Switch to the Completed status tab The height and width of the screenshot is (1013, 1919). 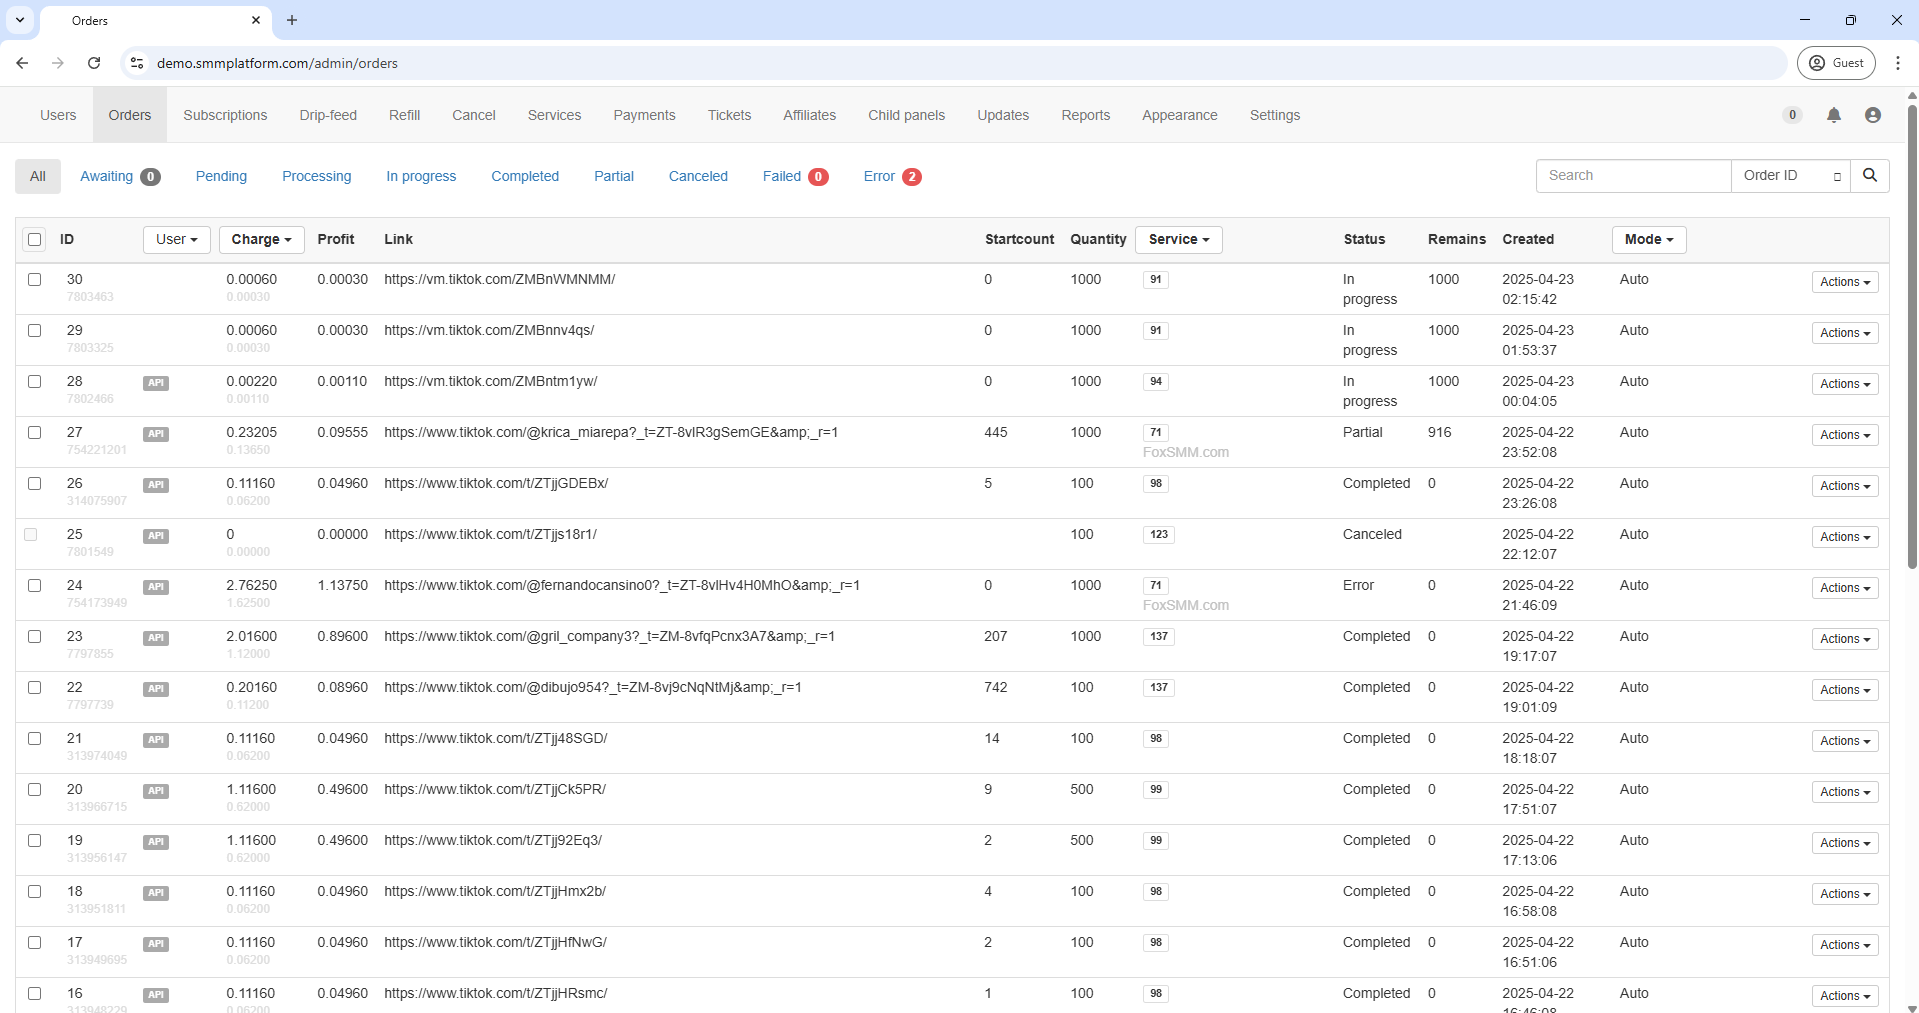pos(524,176)
